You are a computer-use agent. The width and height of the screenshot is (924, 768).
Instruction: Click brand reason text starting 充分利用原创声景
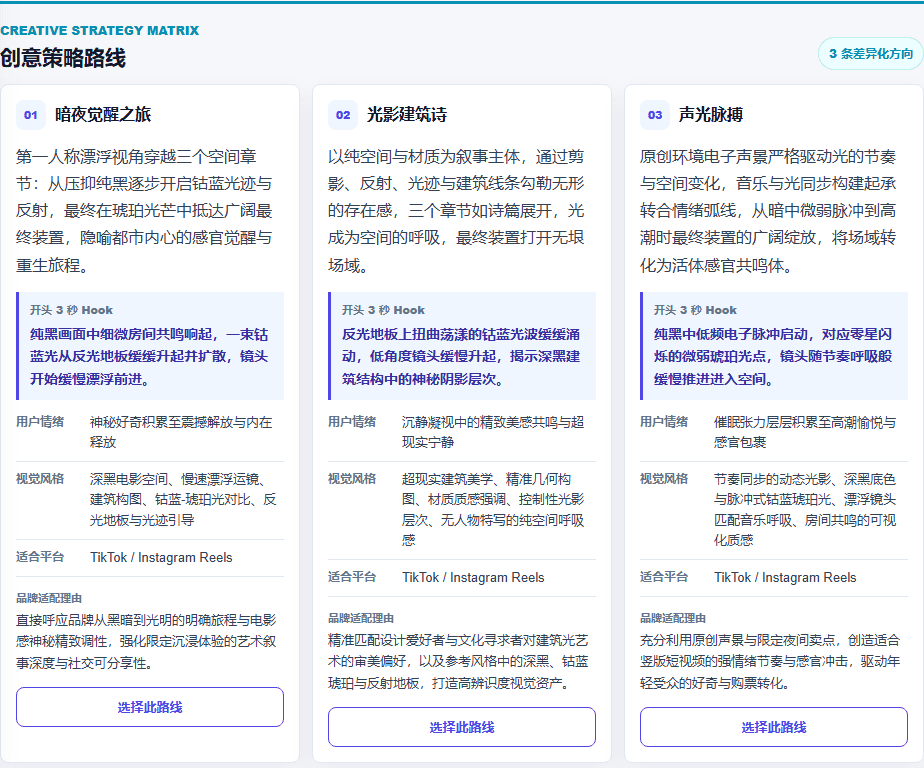770,661
